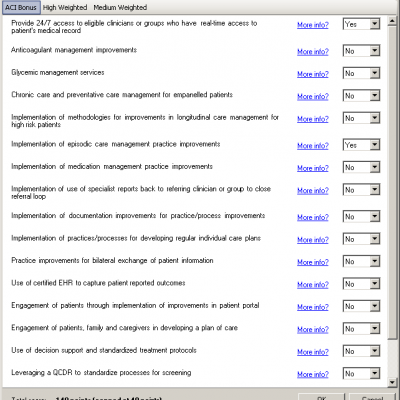Click More info for documentation improvements

(x=313, y=217)
